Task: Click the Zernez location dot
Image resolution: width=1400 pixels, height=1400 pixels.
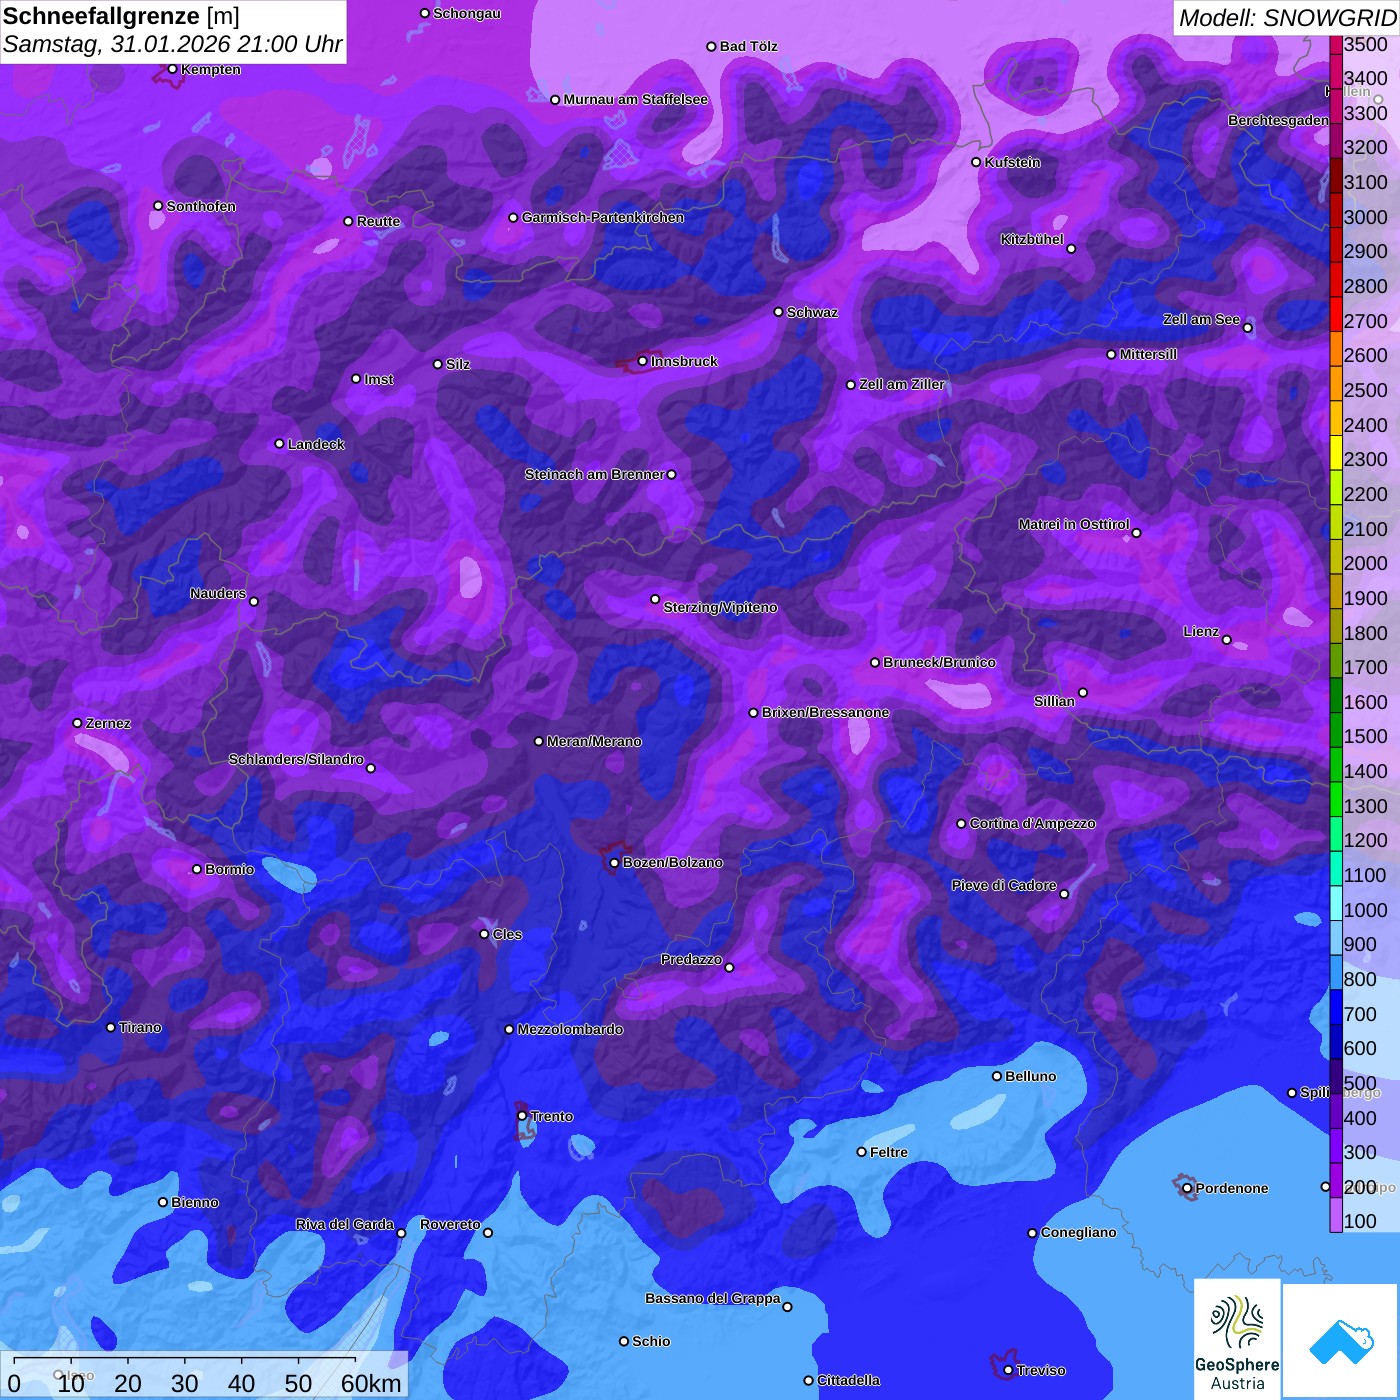Action: [x=77, y=723]
